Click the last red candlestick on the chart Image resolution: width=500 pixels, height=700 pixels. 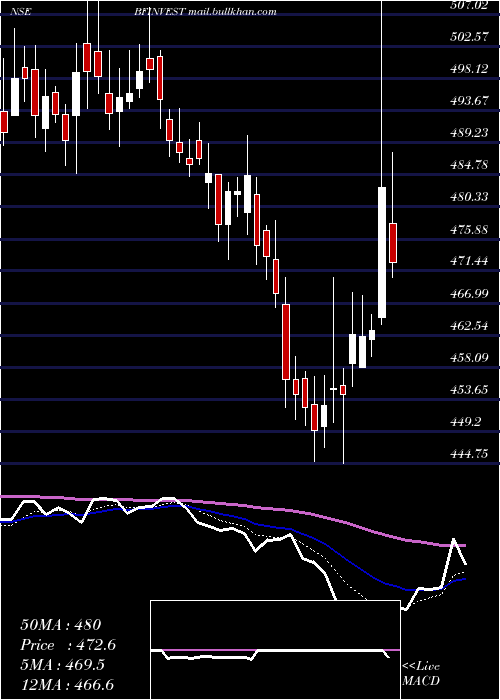click(x=393, y=243)
